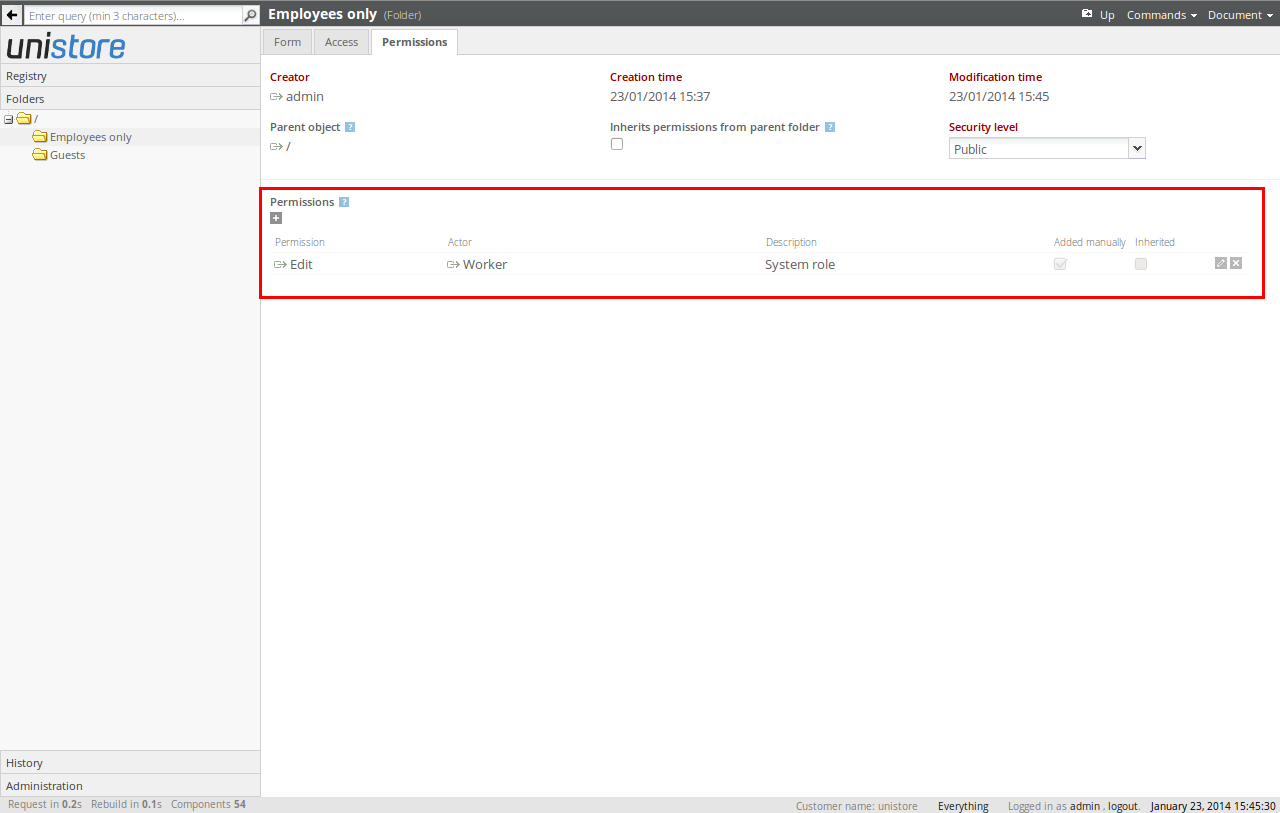Switch to the Form tab
Screen dimensions: 1280x813
287,42
